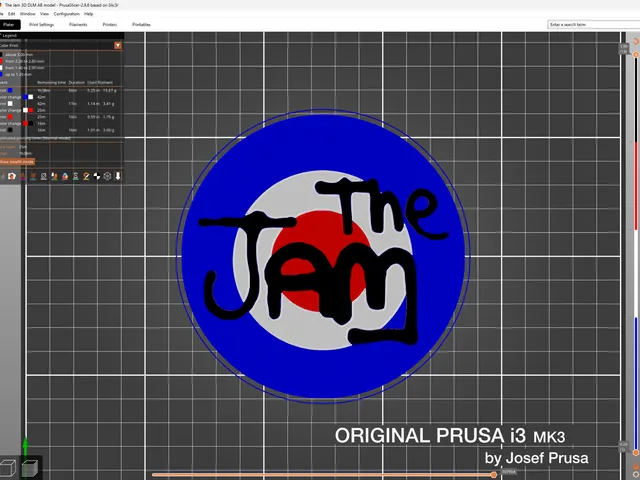
Task: Switch to the Filaments tab
Action: 78,24
